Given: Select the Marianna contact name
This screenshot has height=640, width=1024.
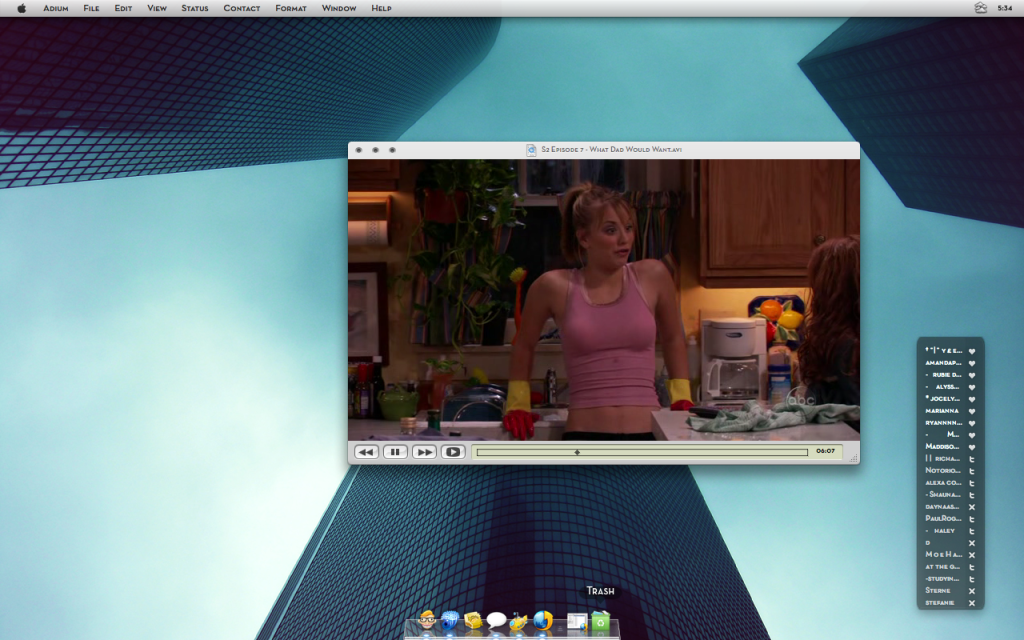Looking at the screenshot, I should (942, 411).
